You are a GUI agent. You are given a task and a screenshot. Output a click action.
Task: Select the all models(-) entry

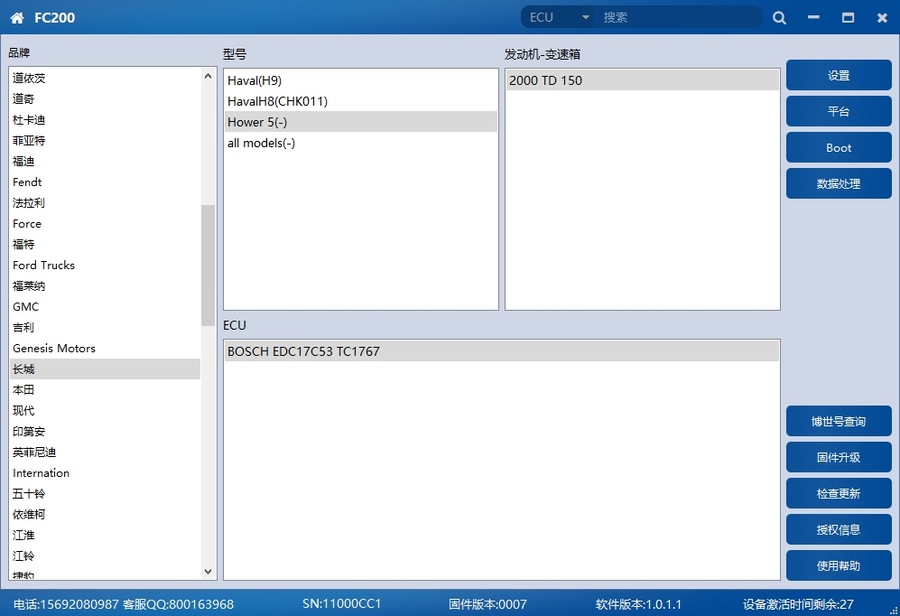click(x=360, y=143)
